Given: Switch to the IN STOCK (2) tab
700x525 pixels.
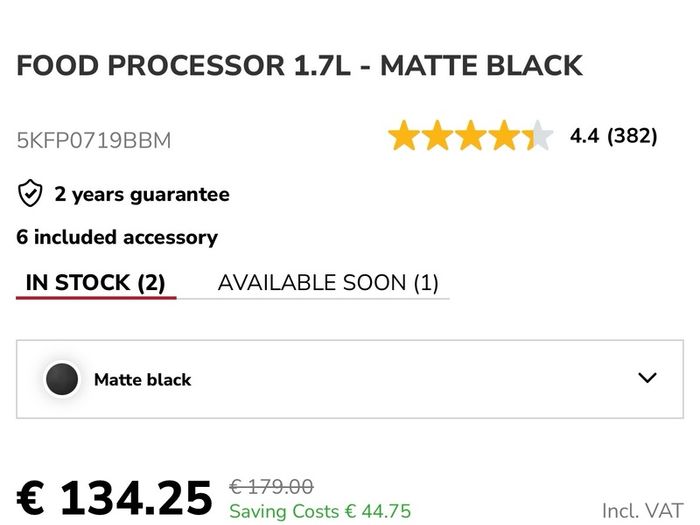Looking at the screenshot, I should pos(96,283).
